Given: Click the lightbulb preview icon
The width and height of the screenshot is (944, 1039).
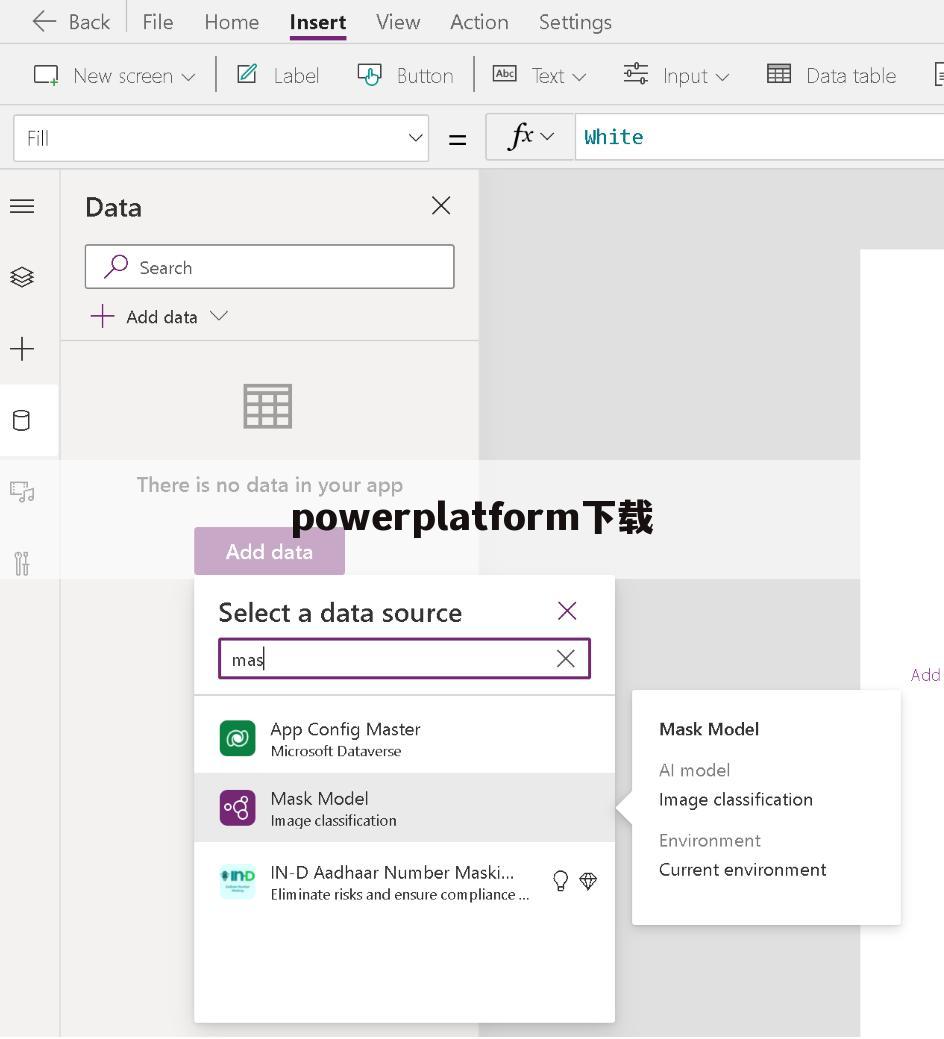Looking at the screenshot, I should (560, 881).
